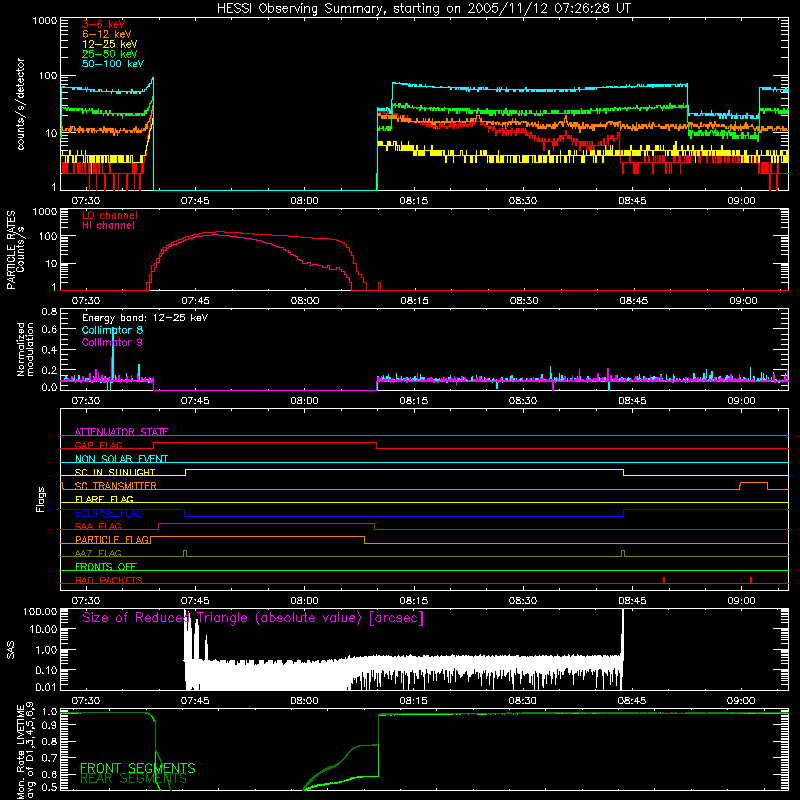The height and width of the screenshot is (800, 800).
Task: Click the AAZ FLAG label
Action: [98, 553]
